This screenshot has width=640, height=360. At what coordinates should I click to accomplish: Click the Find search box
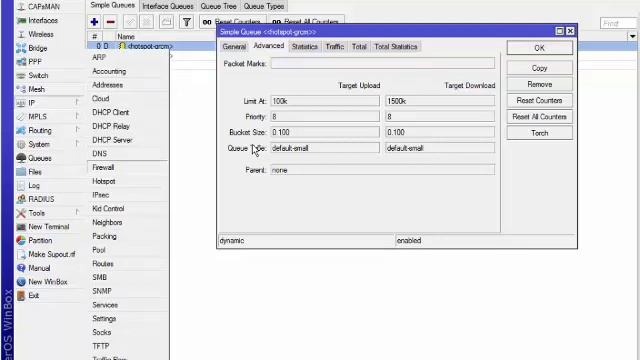pos(618,23)
